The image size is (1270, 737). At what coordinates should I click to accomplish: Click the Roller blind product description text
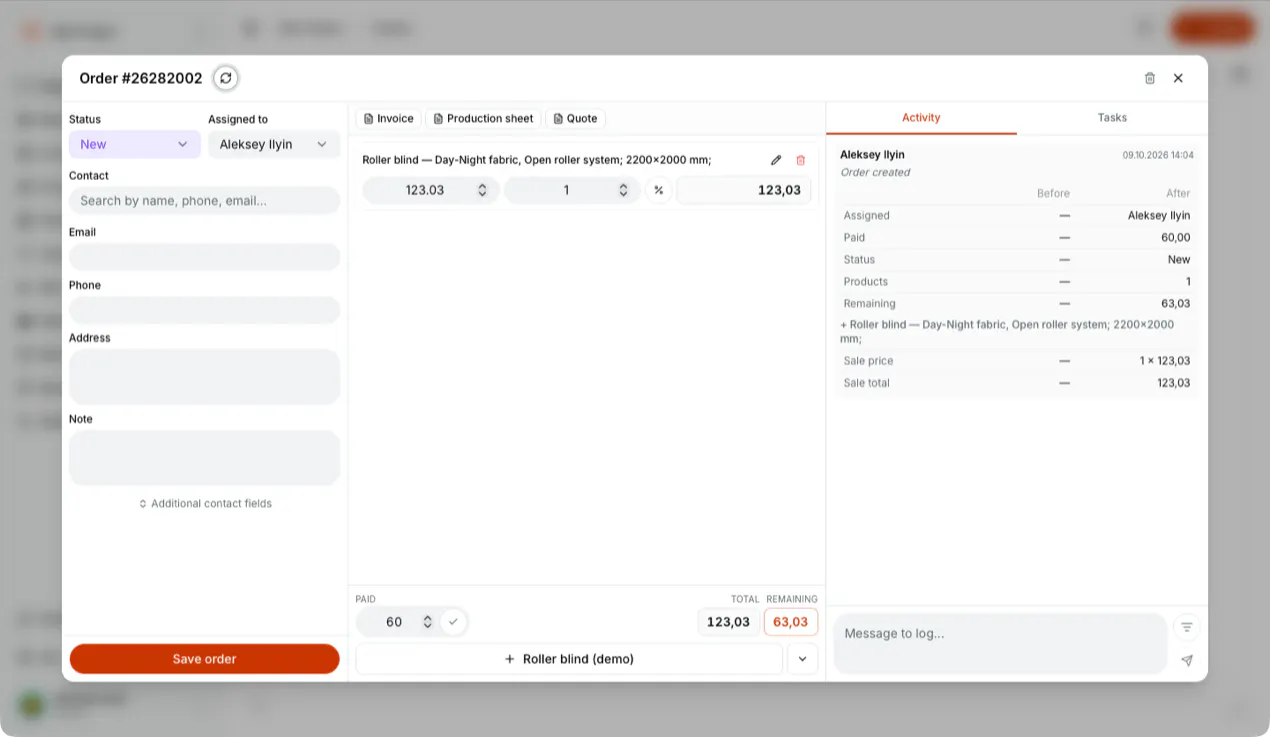[537, 160]
